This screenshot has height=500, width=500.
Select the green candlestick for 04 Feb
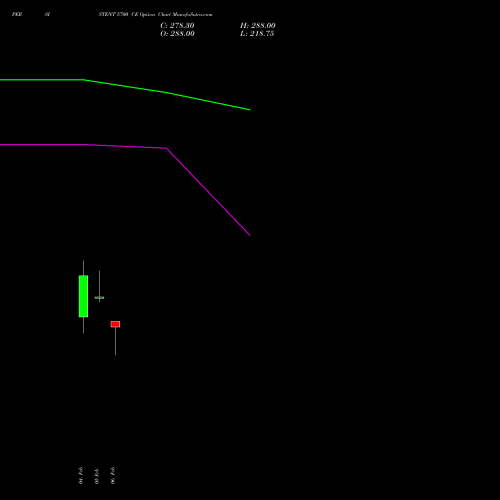[83, 296]
